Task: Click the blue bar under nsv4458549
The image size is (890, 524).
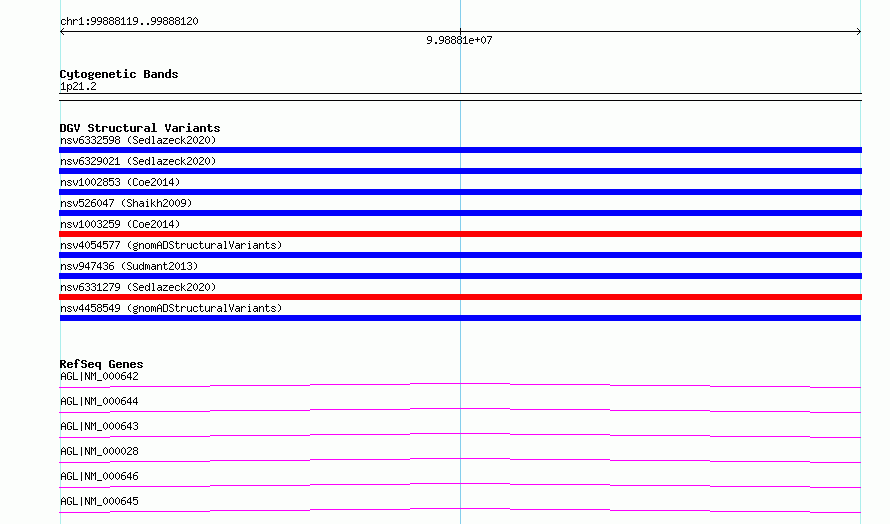Action: 460,318
